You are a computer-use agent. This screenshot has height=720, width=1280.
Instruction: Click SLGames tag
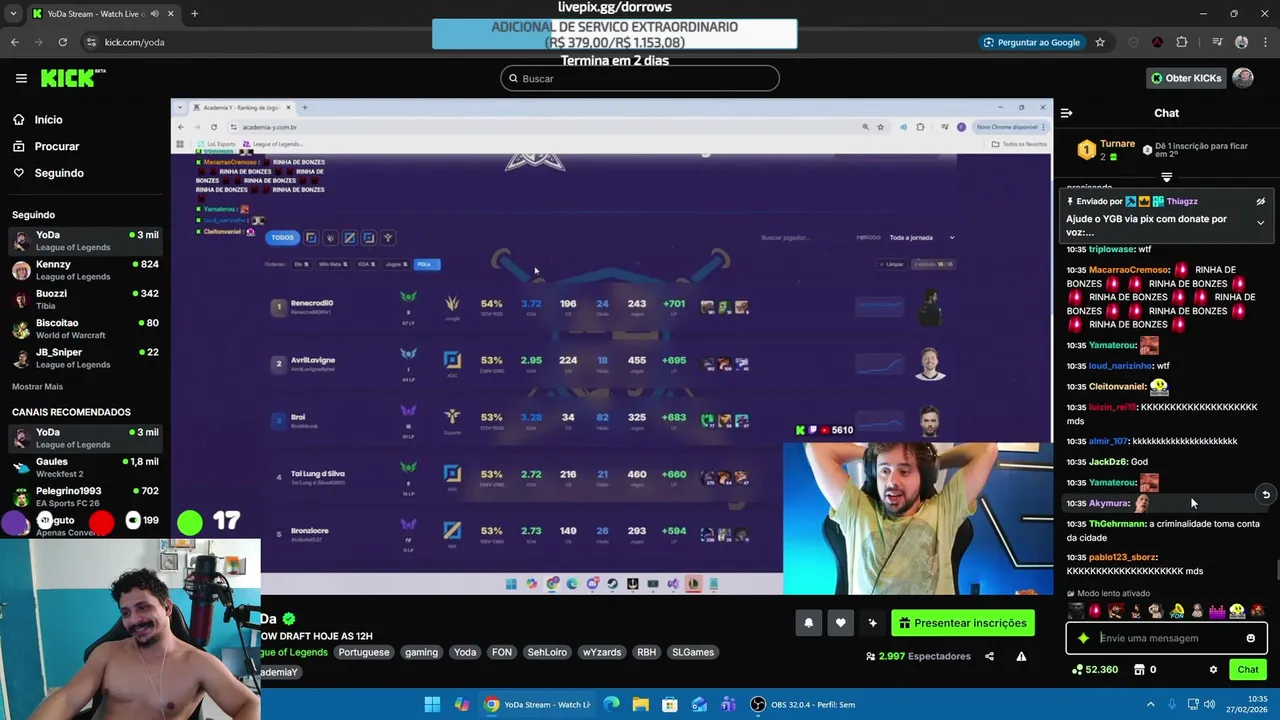[693, 652]
